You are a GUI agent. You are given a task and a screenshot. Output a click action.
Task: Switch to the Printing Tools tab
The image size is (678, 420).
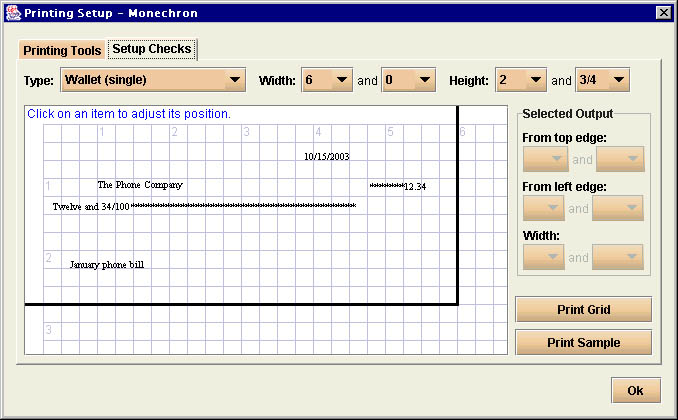point(62,49)
